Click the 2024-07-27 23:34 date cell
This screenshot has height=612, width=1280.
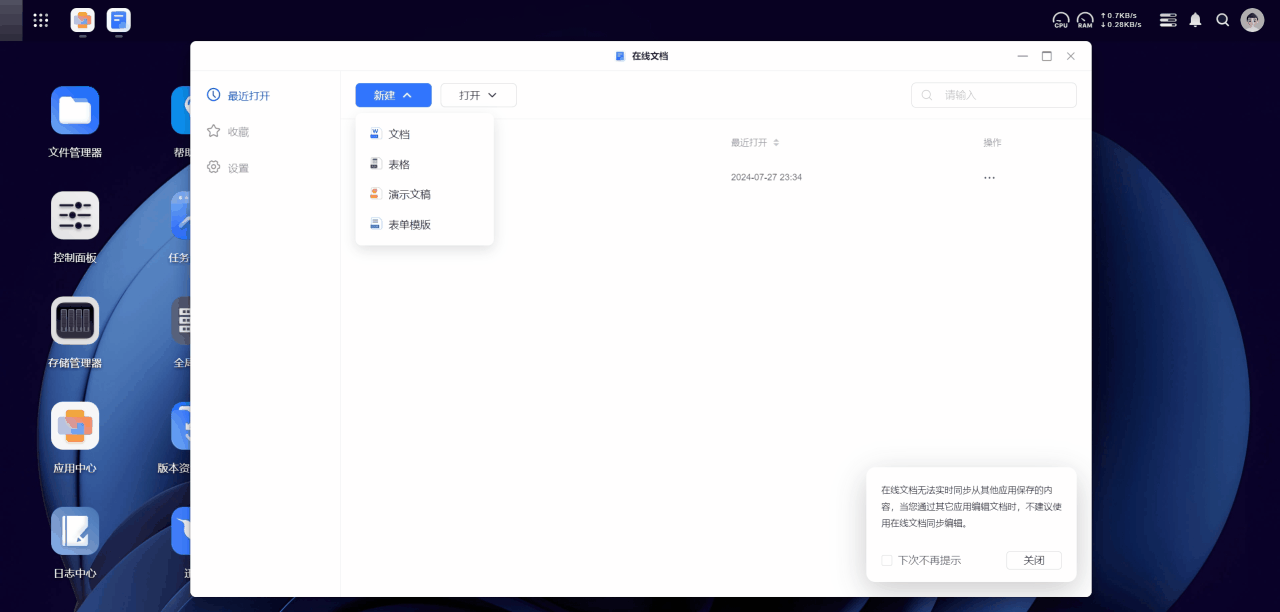click(x=766, y=177)
